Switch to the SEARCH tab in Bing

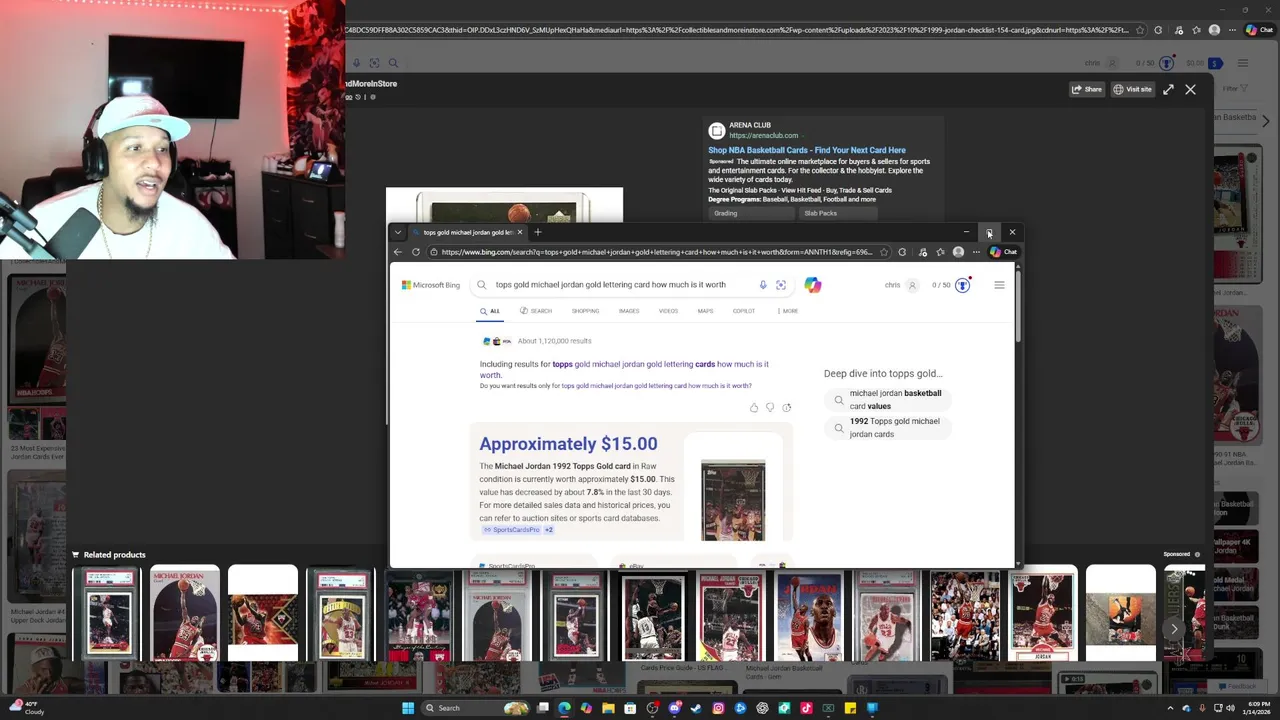click(536, 311)
